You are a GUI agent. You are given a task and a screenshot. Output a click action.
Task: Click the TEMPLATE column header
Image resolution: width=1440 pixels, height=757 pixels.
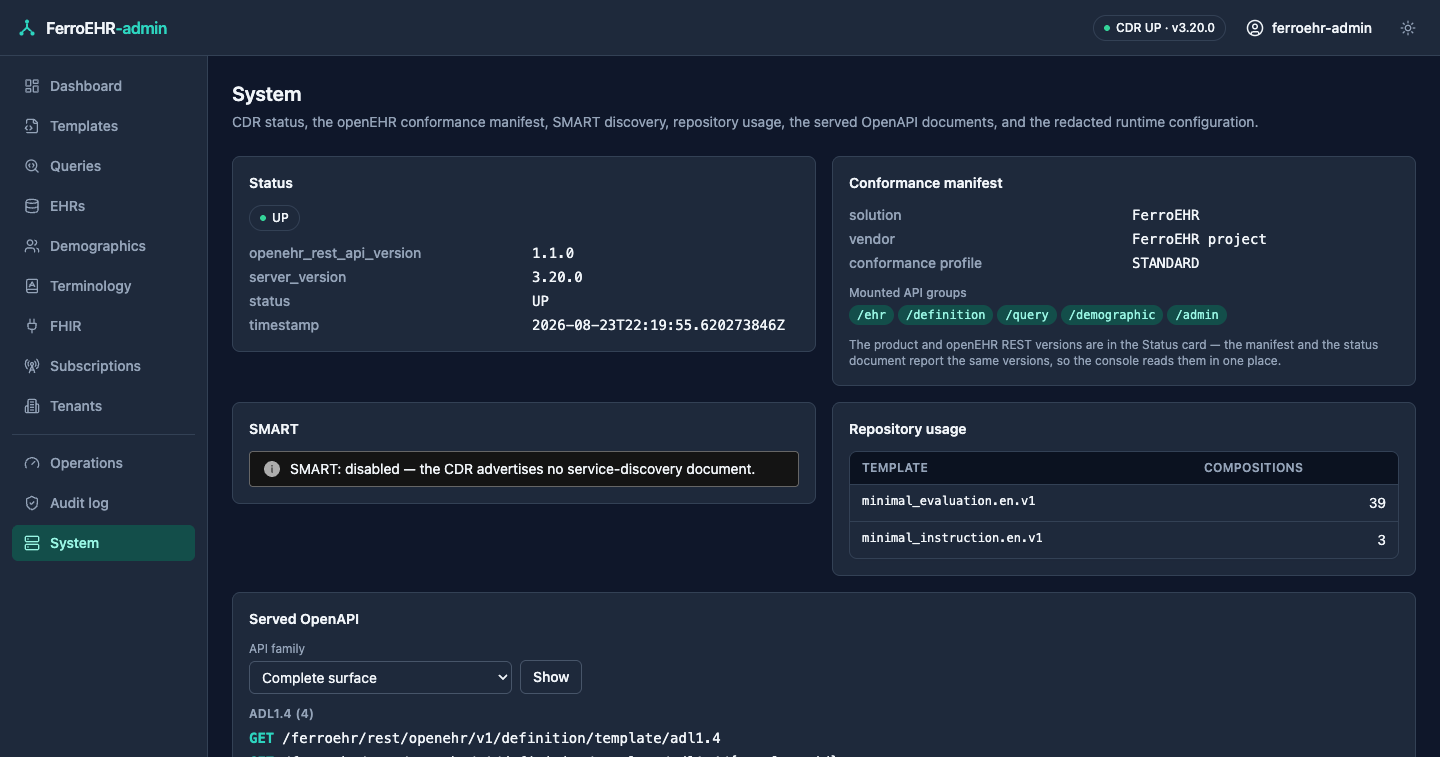895,468
